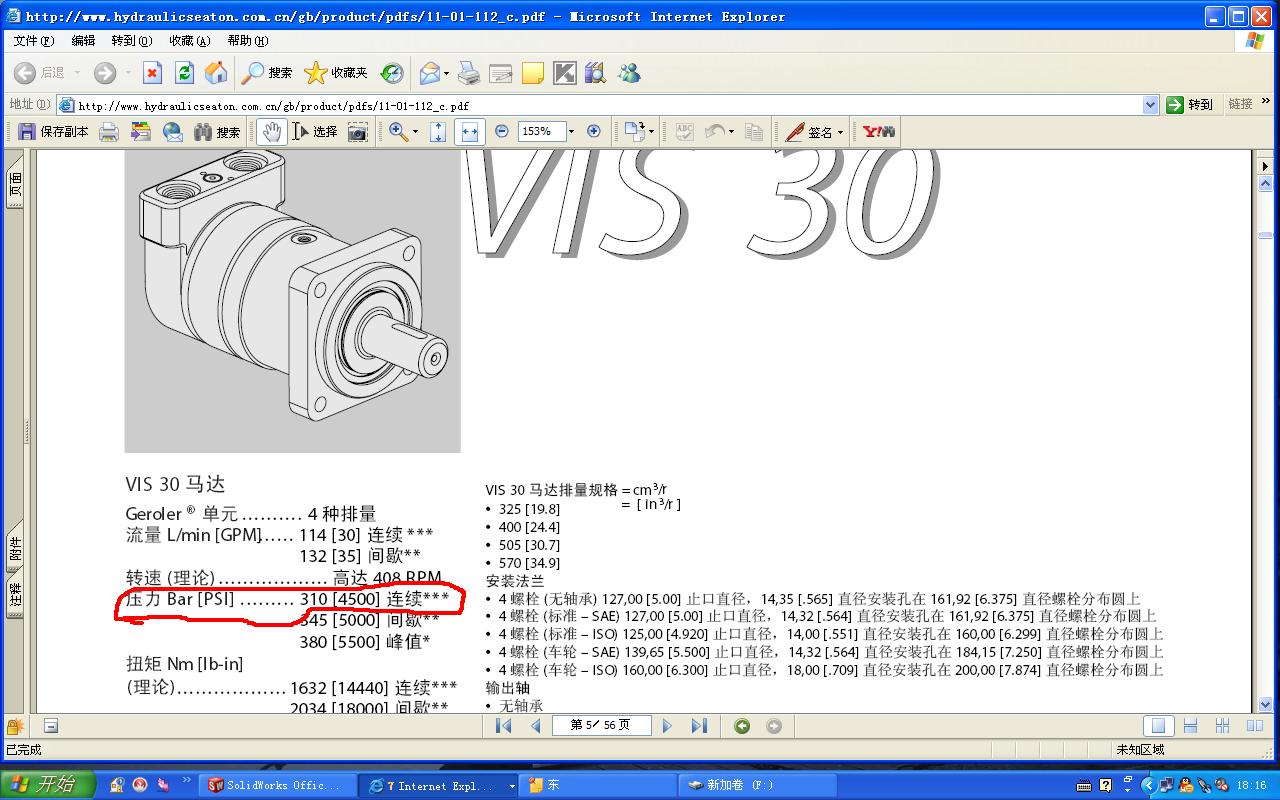The height and width of the screenshot is (800, 1280).
Task: Click the Fit Page height icon
Action: pyautogui.click(x=437, y=132)
